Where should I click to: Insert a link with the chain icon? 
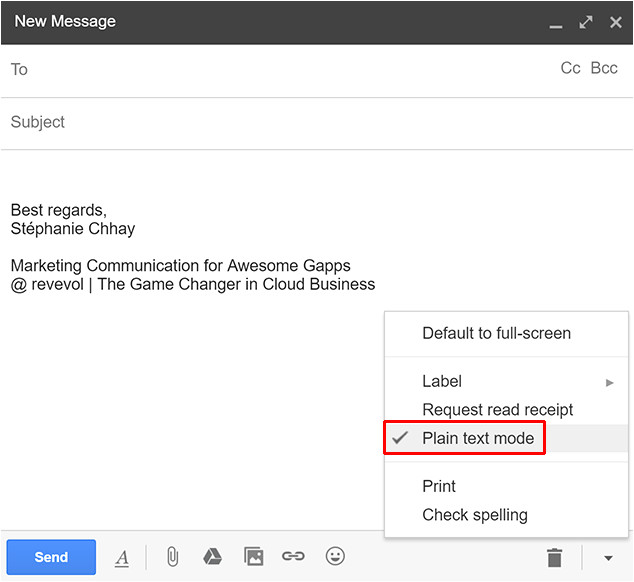point(293,557)
